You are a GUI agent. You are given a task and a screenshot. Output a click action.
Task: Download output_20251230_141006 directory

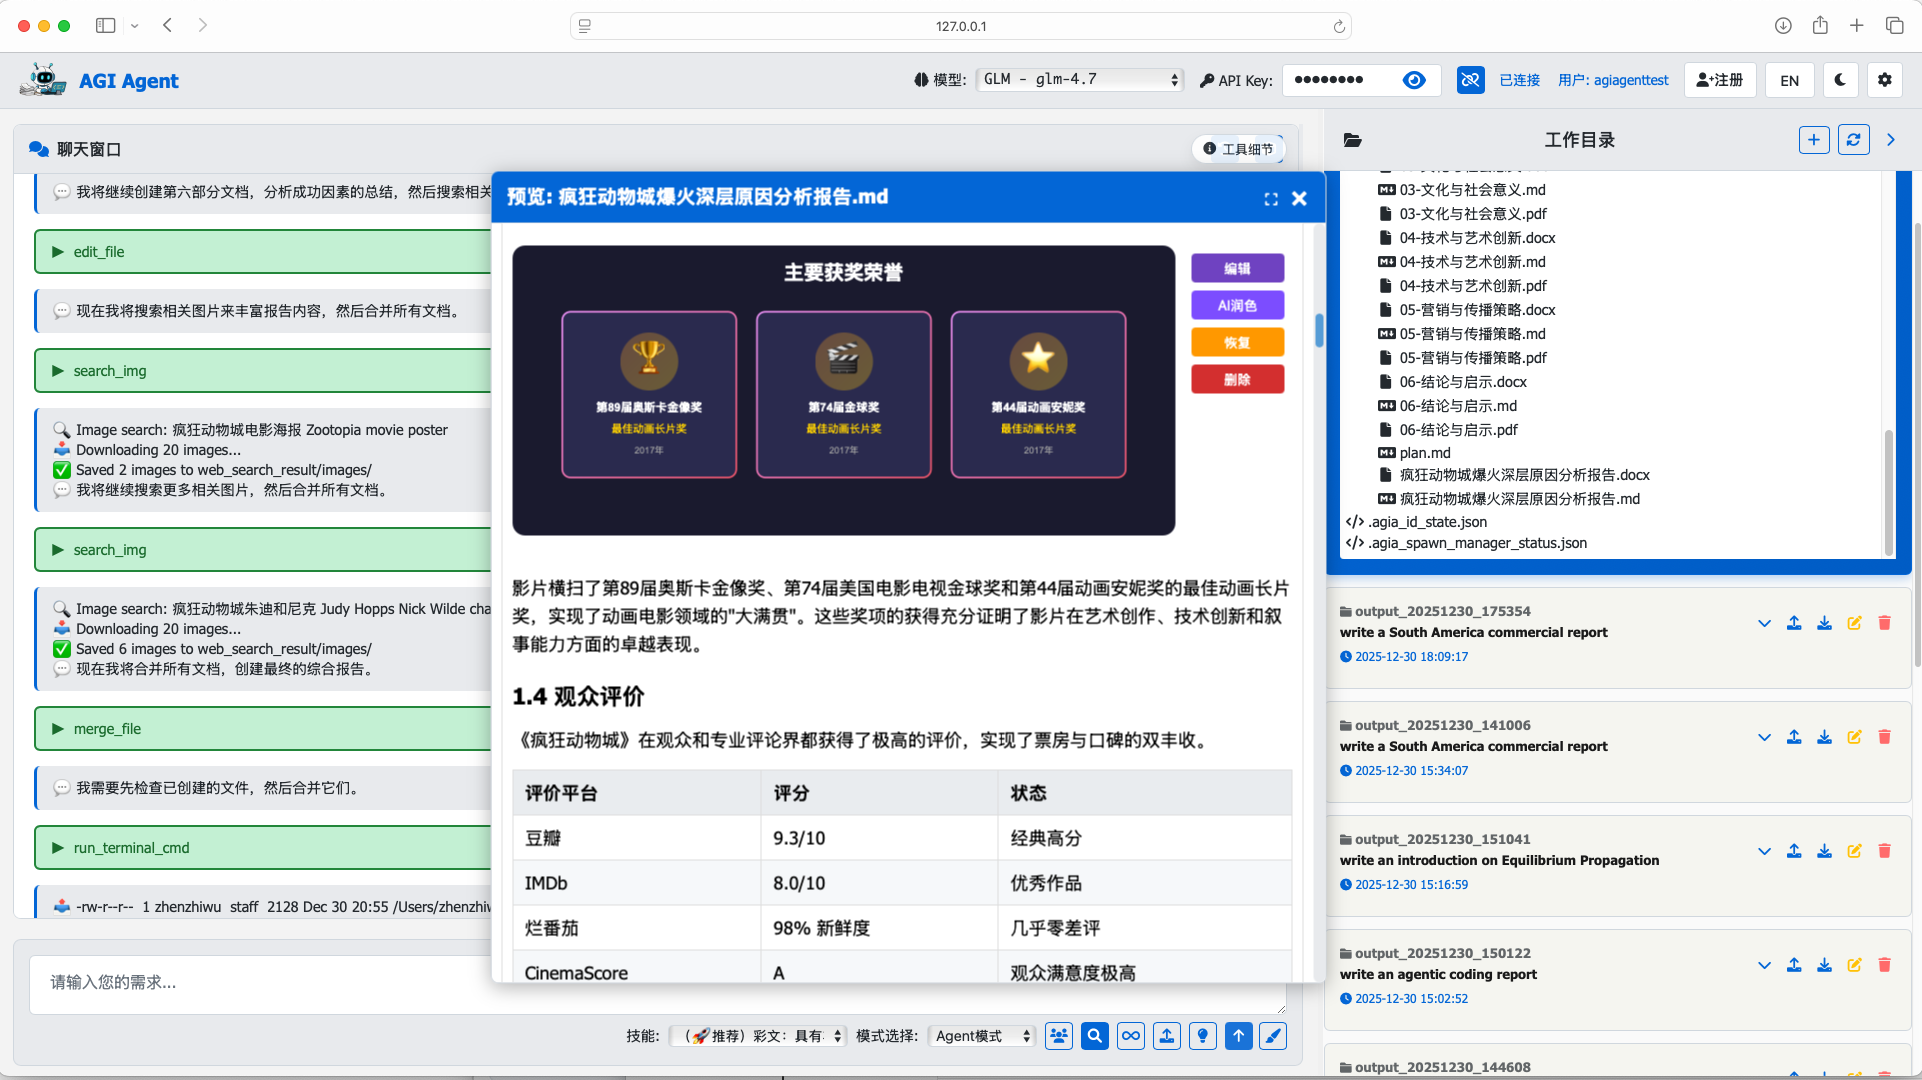pyautogui.click(x=1824, y=737)
